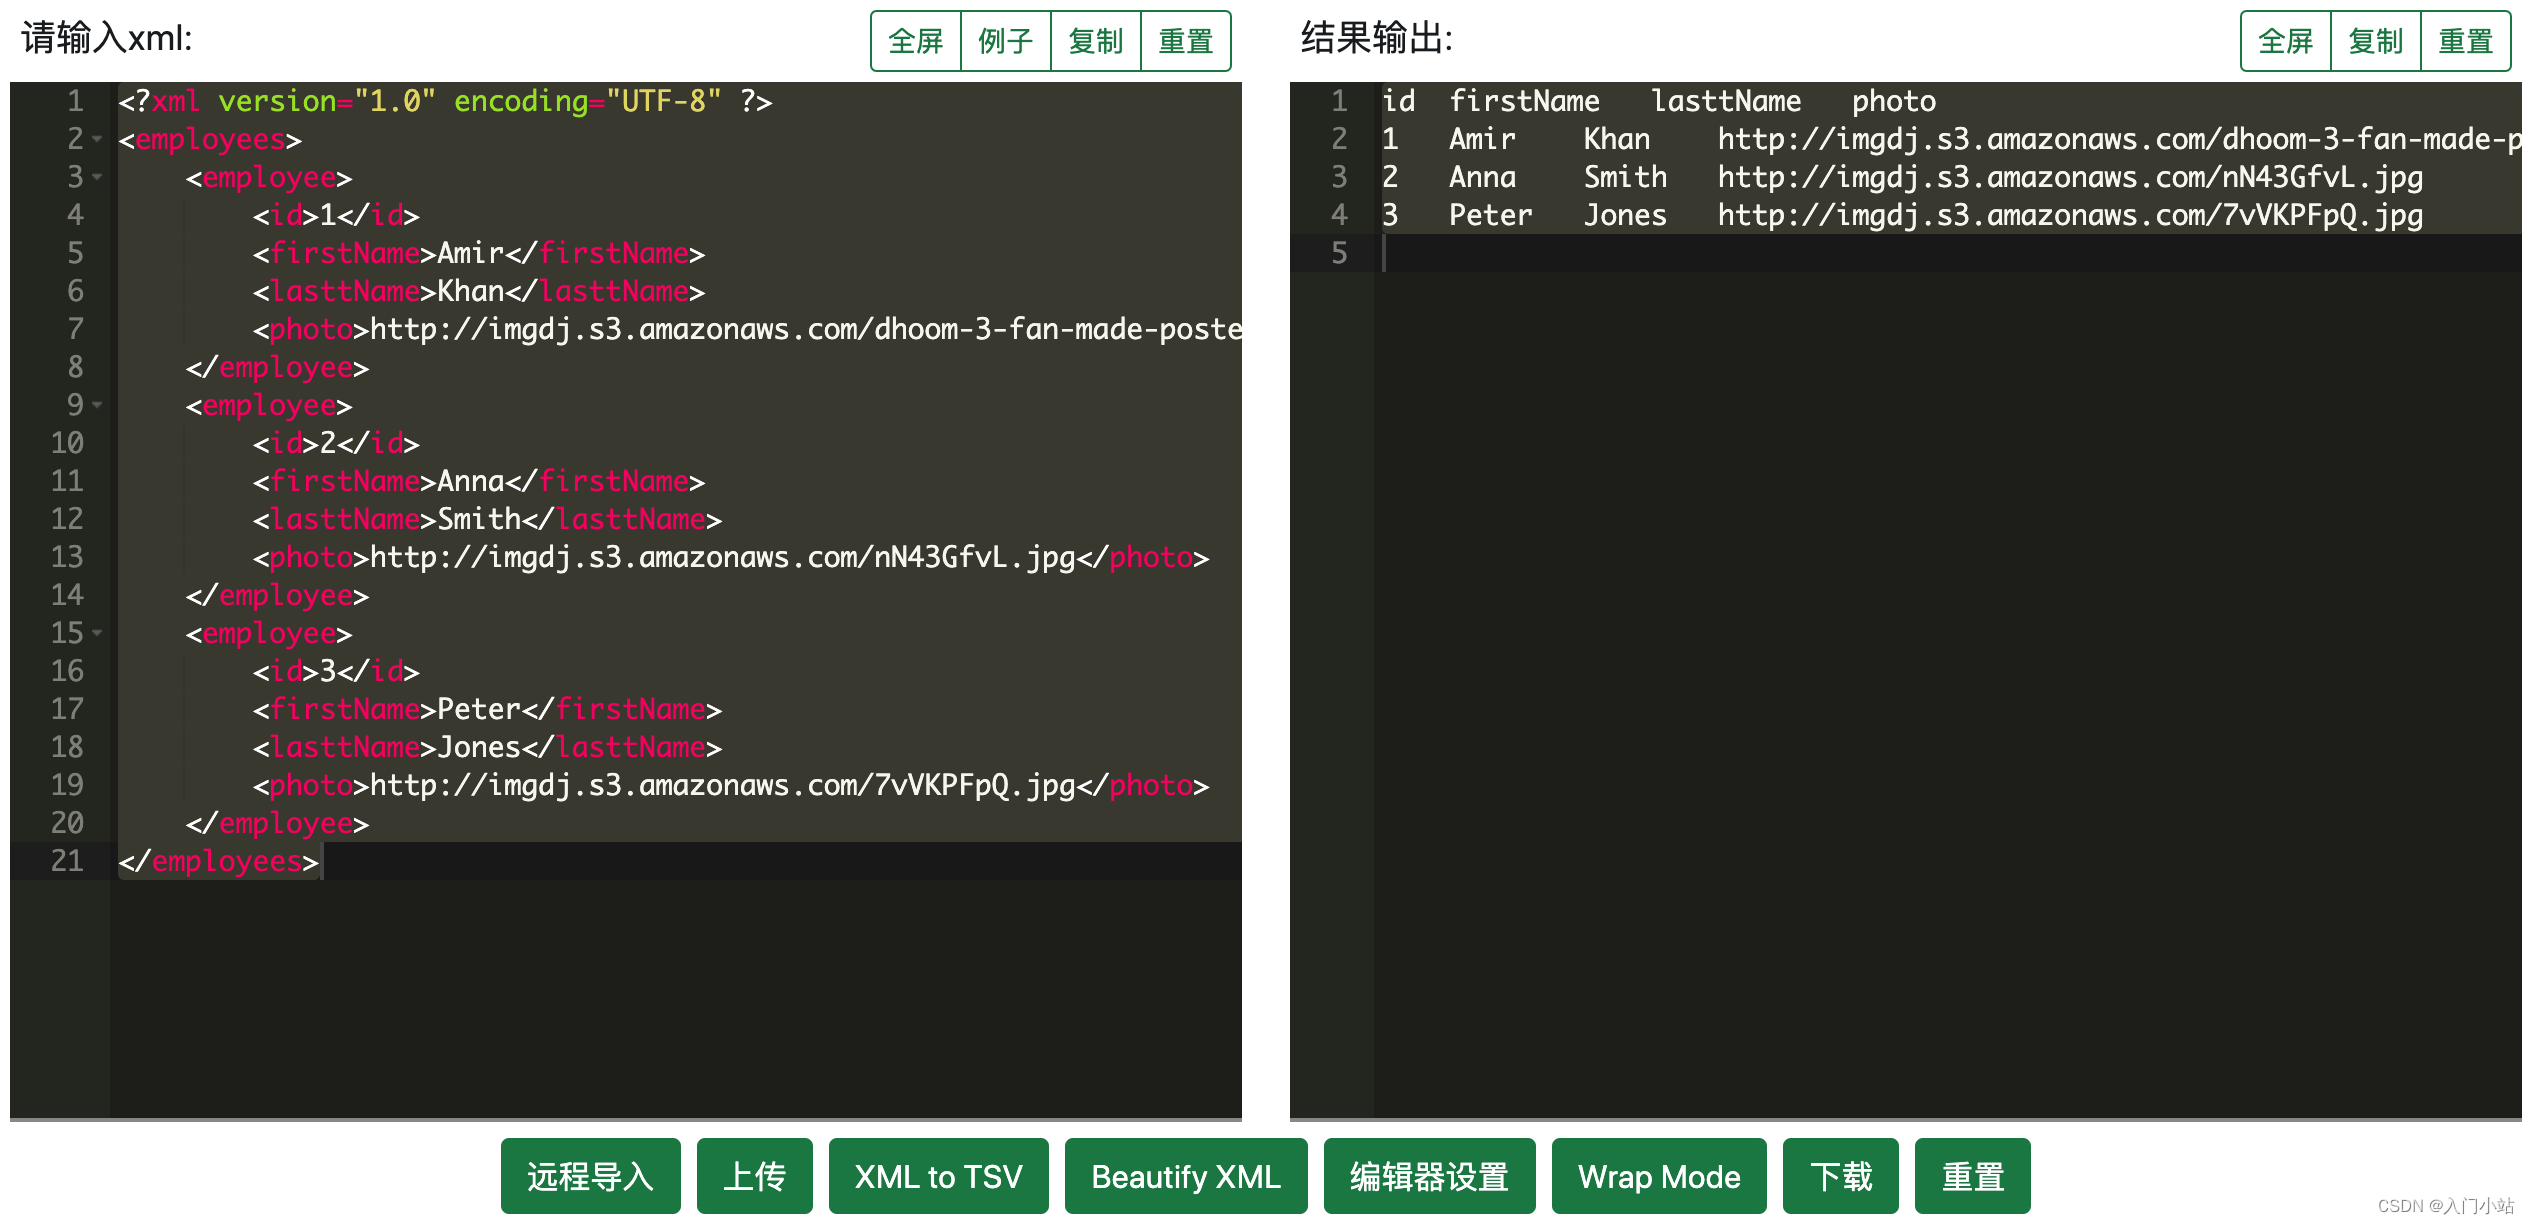2530x1224 pixels.
Task: Copy the TSV output with 复制
Action: click(x=2376, y=40)
